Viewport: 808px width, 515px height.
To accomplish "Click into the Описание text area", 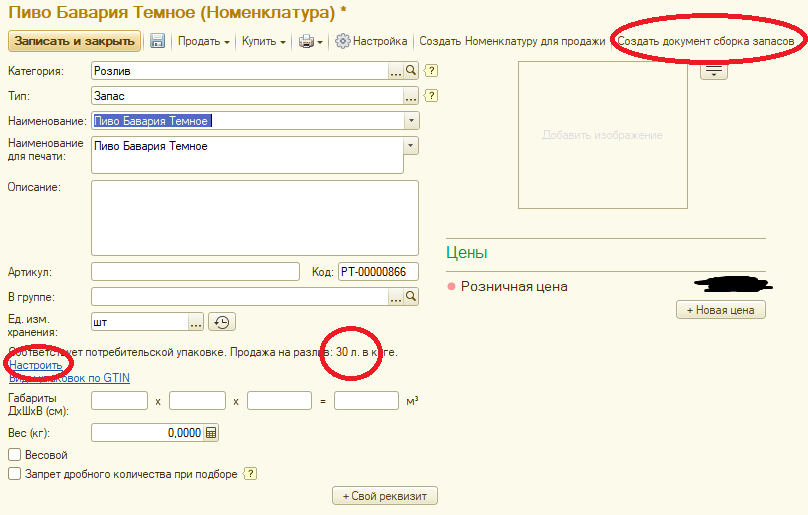I will point(255,218).
